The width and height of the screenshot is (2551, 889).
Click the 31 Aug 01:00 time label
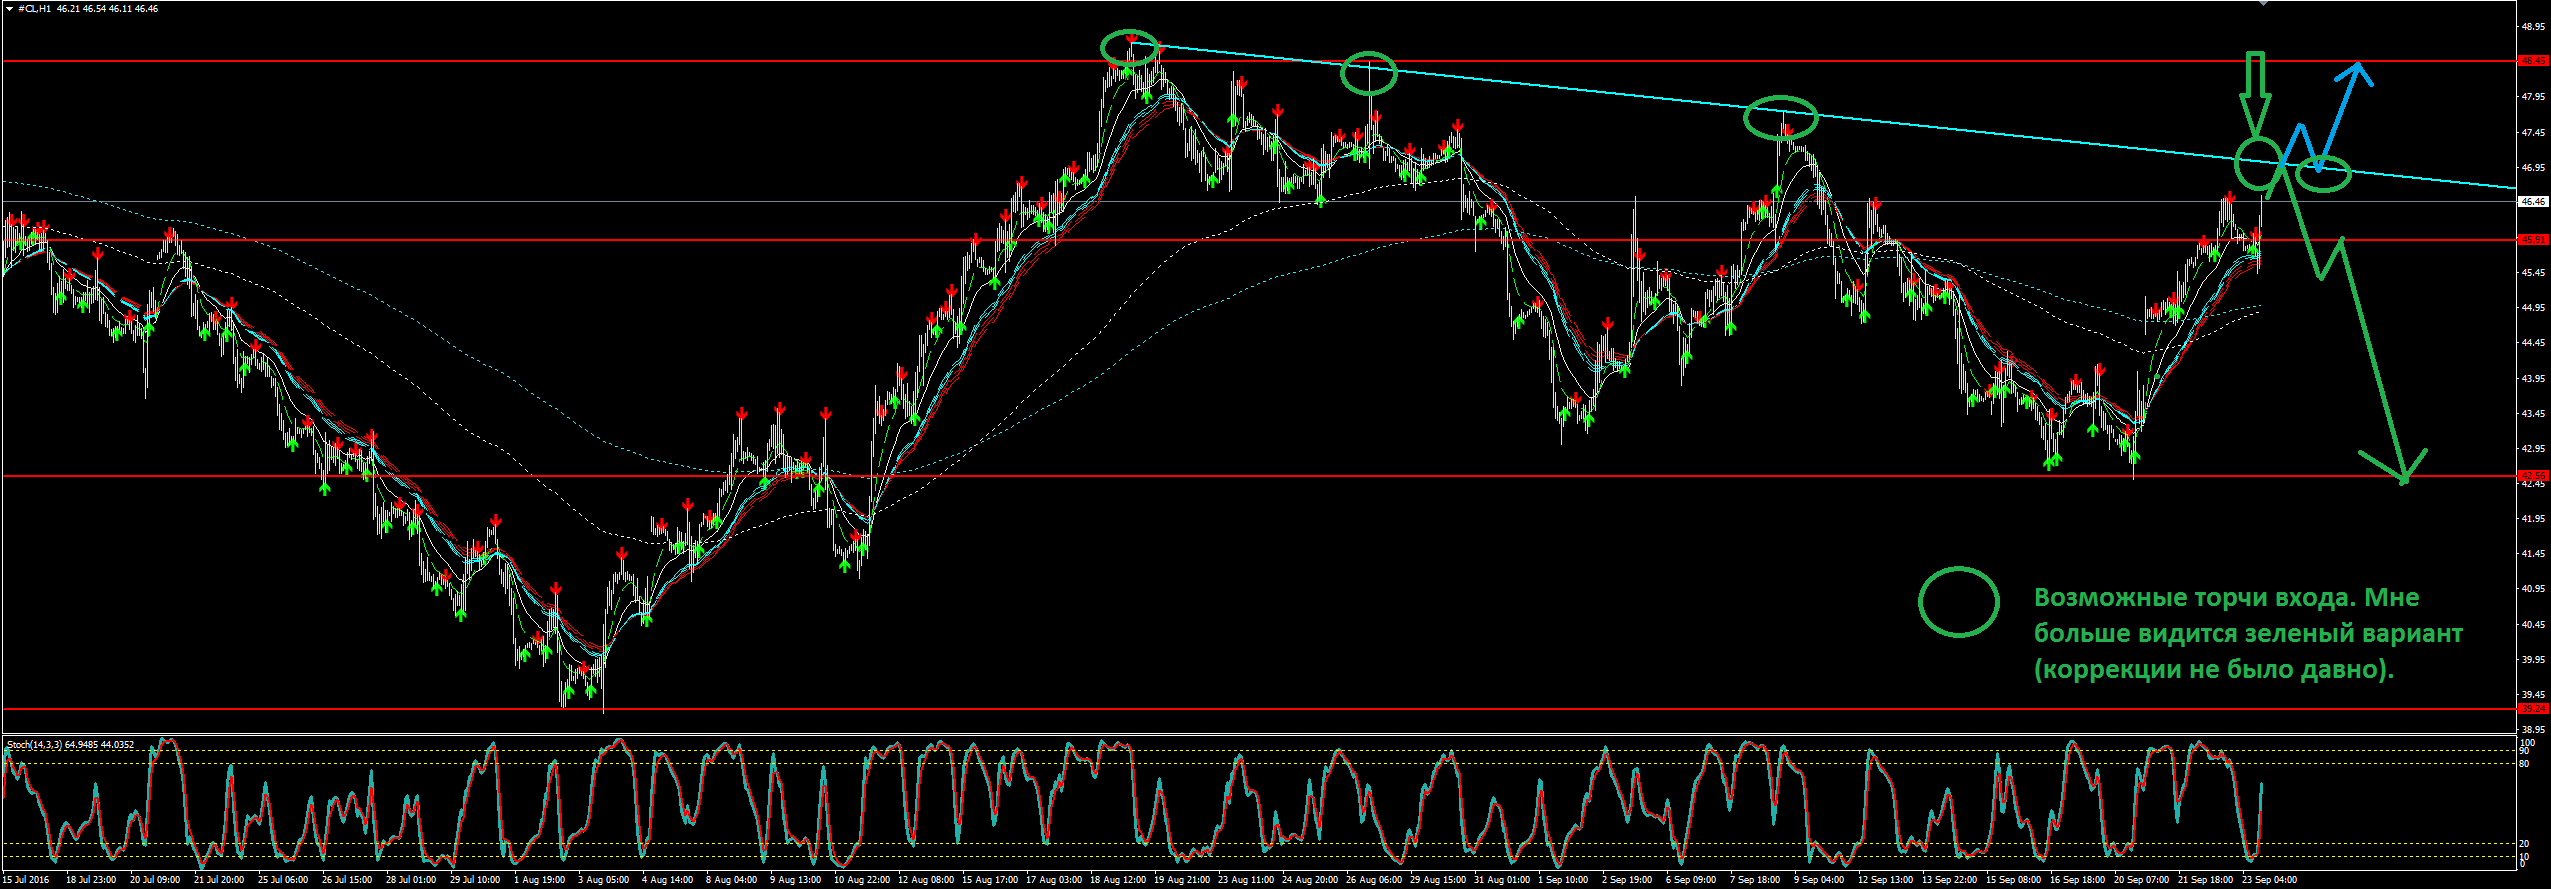[x=1502, y=880]
